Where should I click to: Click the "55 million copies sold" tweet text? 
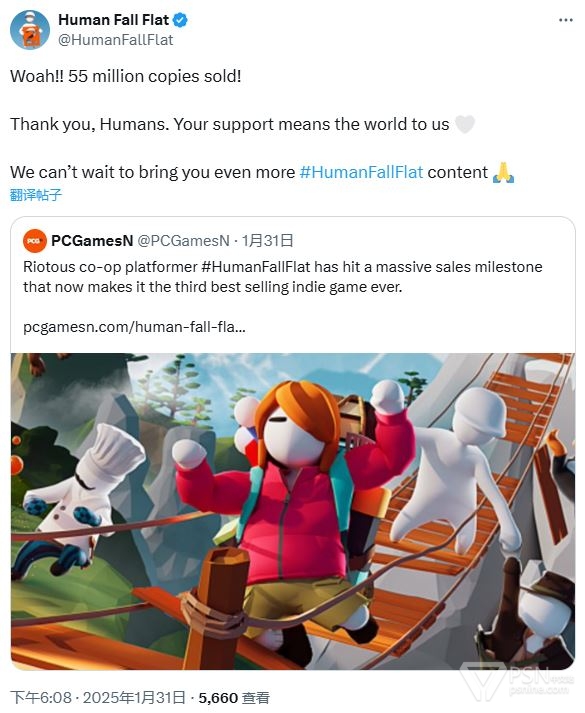tap(125, 76)
